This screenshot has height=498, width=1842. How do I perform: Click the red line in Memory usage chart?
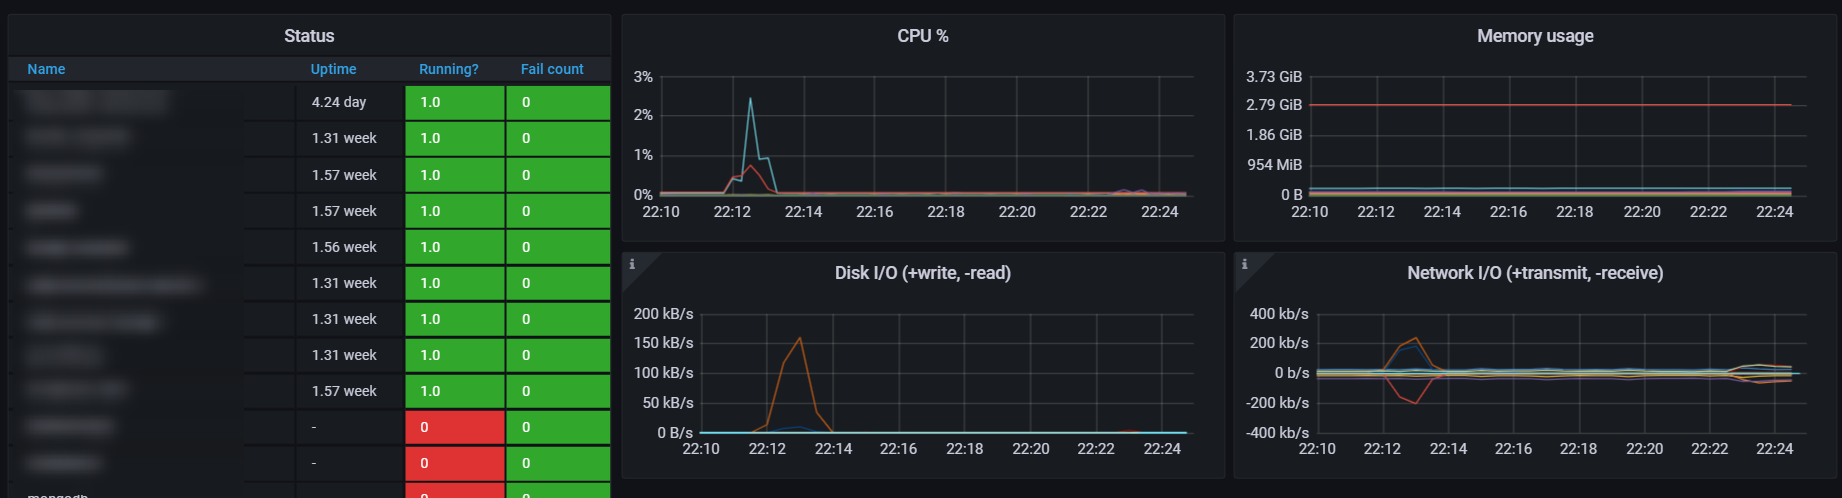point(1550,105)
